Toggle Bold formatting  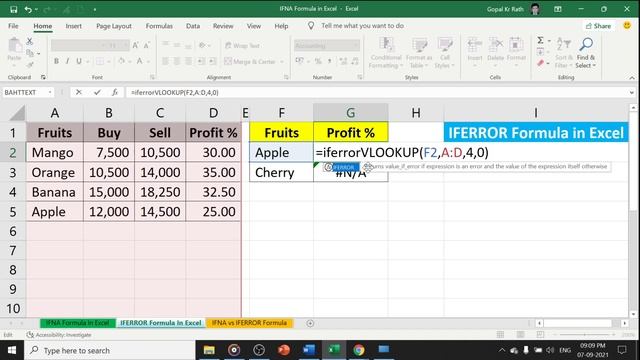[x=56, y=61]
